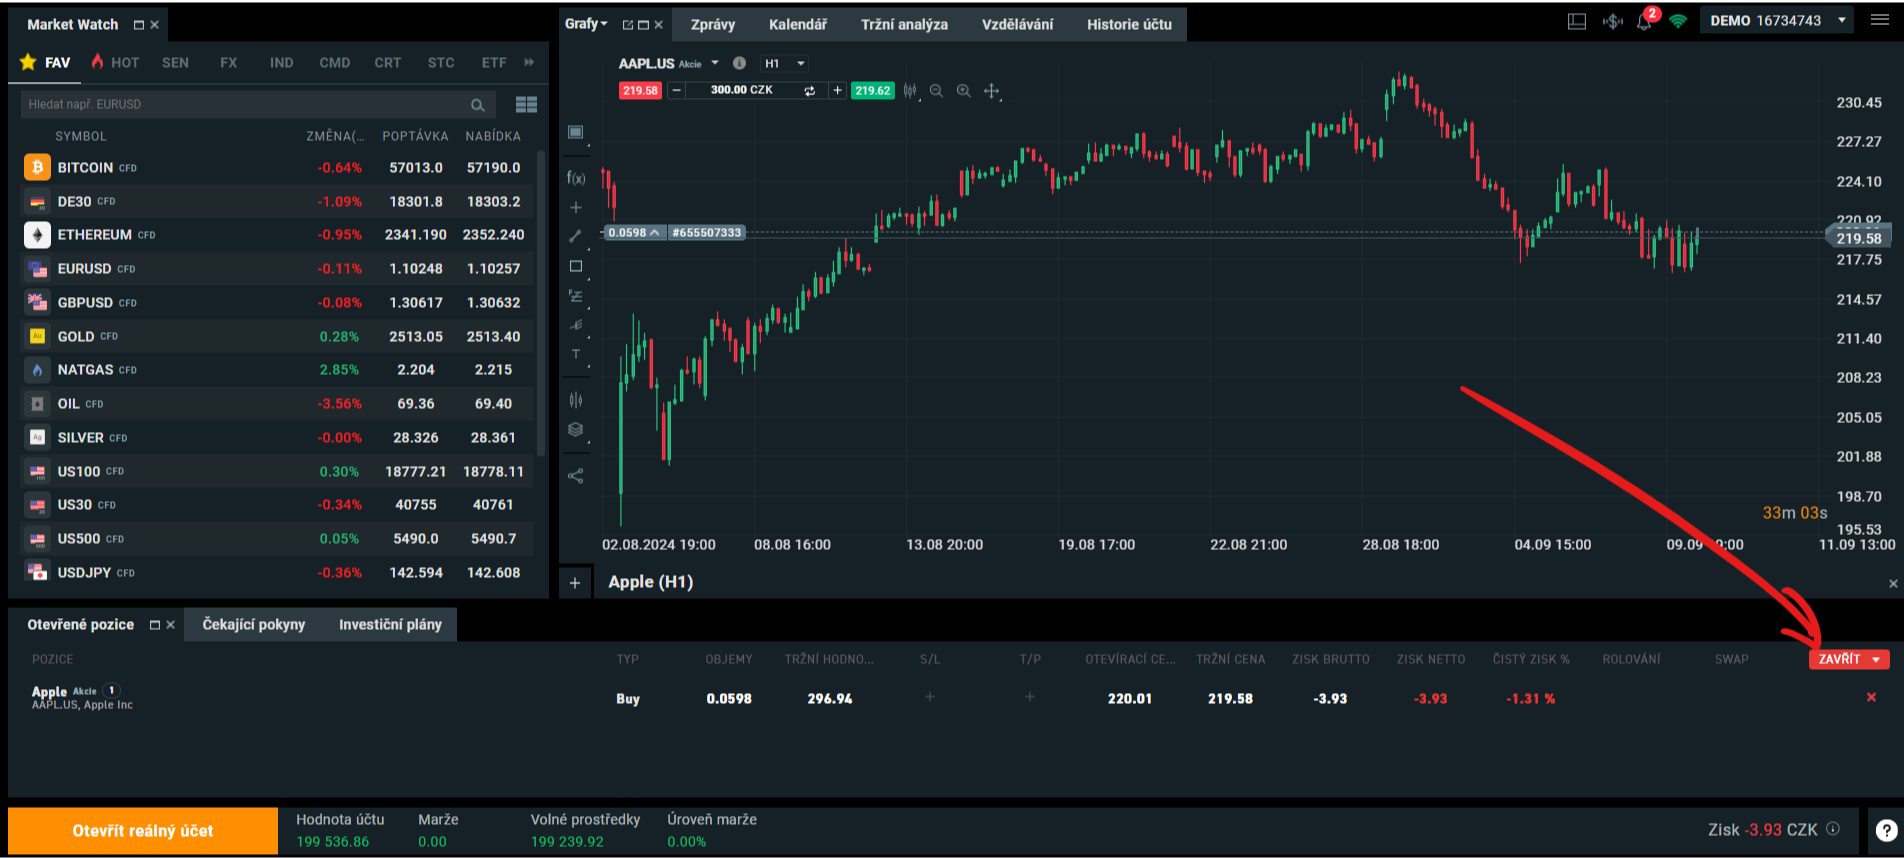Click the symbol search field
The width and height of the screenshot is (1904, 858).
tap(245, 104)
